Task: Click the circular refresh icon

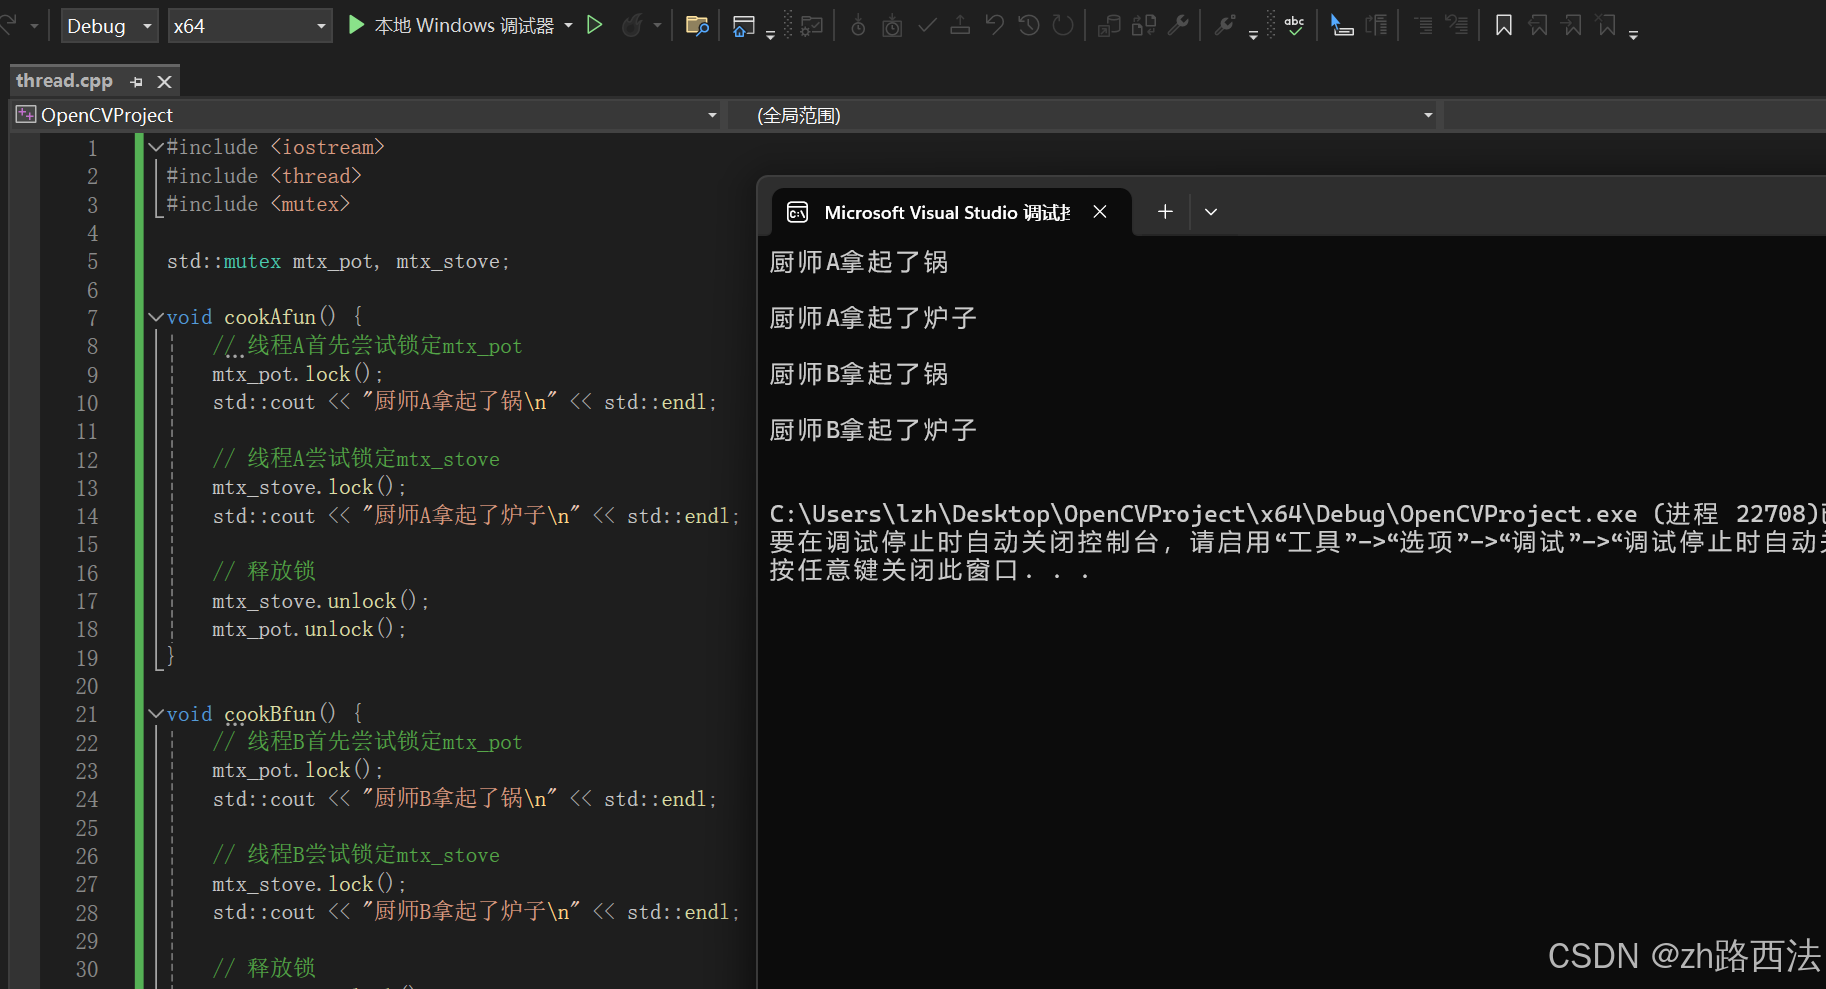Action: pyautogui.click(x=1063, y=25)
